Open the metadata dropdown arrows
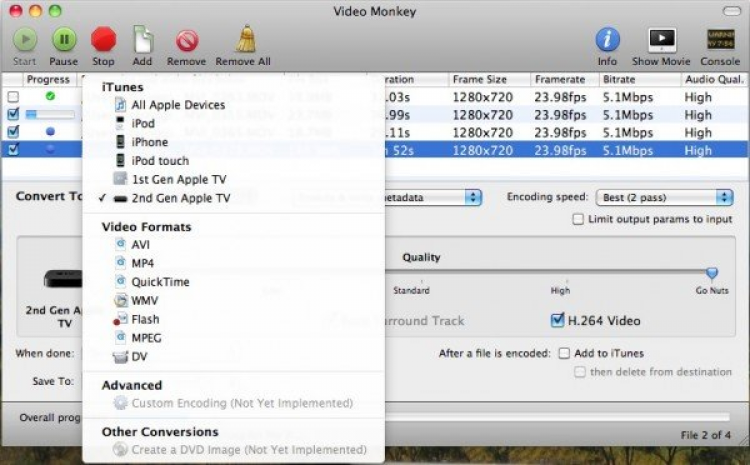The width and height of the screenshot is (750, 465). click(x=473, y=198)
